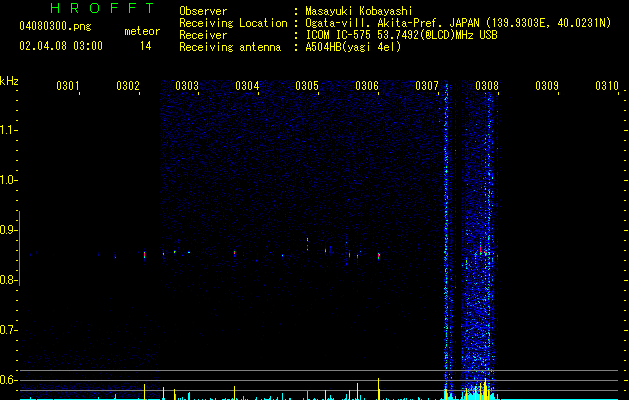Viewport: 629px width, 400px height.
Task: Click the 0302 time marker
Action: pos(128,85)
